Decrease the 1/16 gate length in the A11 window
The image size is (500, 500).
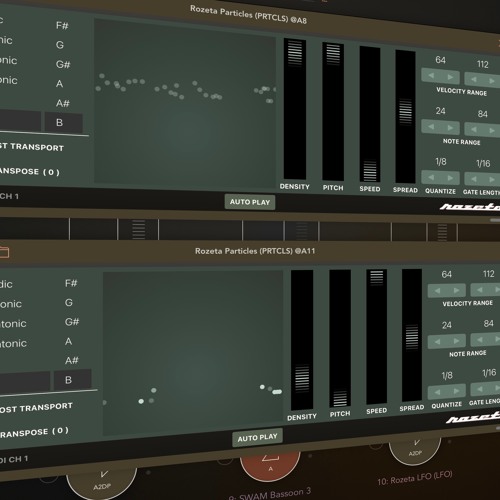479,389
